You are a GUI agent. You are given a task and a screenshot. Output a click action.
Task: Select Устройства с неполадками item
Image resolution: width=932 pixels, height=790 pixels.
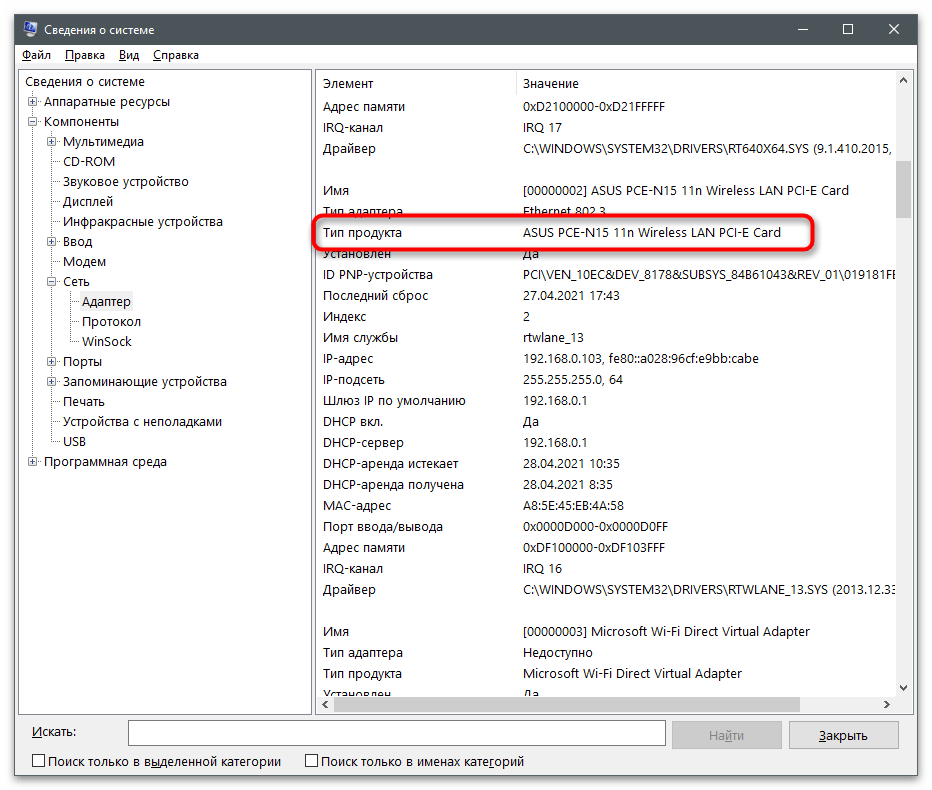coord(142,422)
